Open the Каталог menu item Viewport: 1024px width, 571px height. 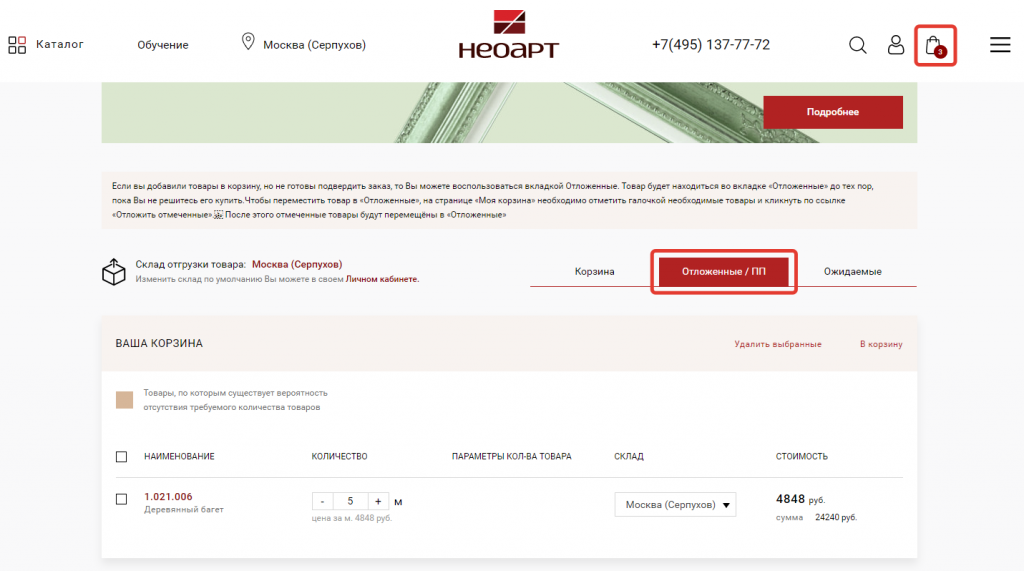59,44
